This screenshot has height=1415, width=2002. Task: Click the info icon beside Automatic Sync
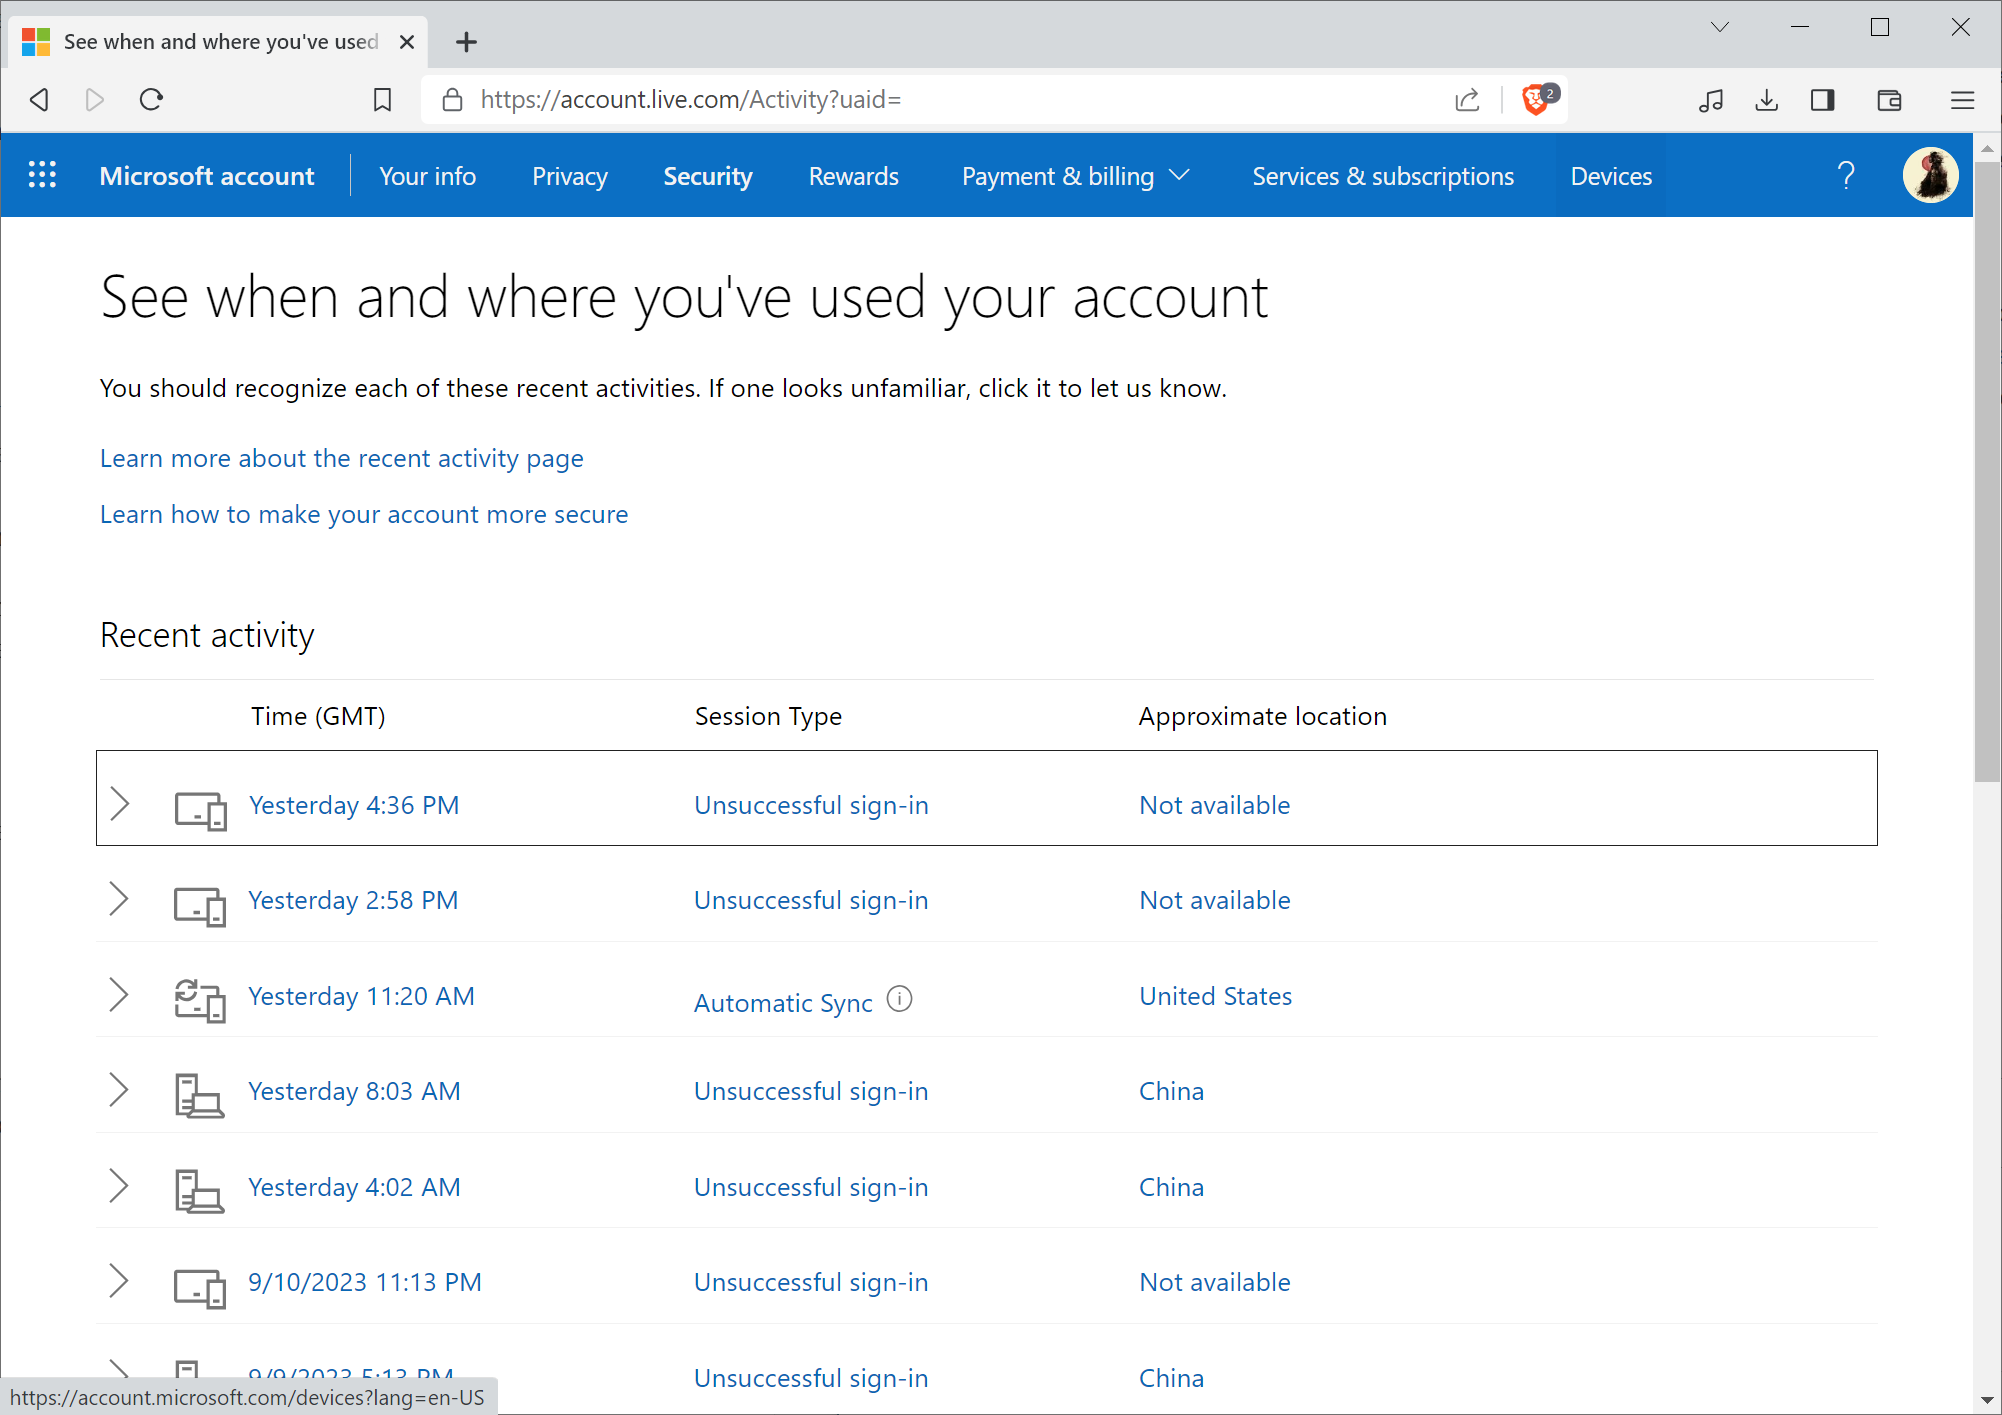(899, 999)
